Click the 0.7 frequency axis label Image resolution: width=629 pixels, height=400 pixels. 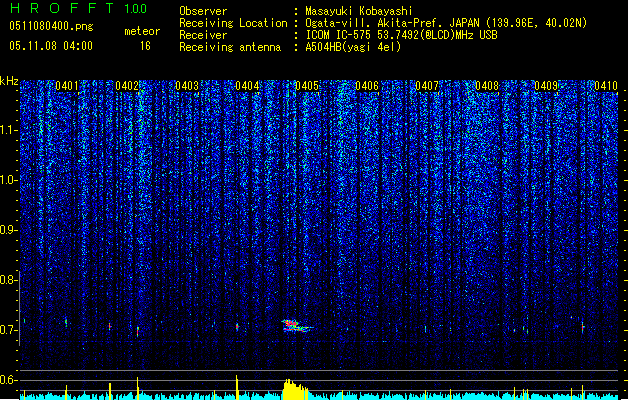(8, 330)
